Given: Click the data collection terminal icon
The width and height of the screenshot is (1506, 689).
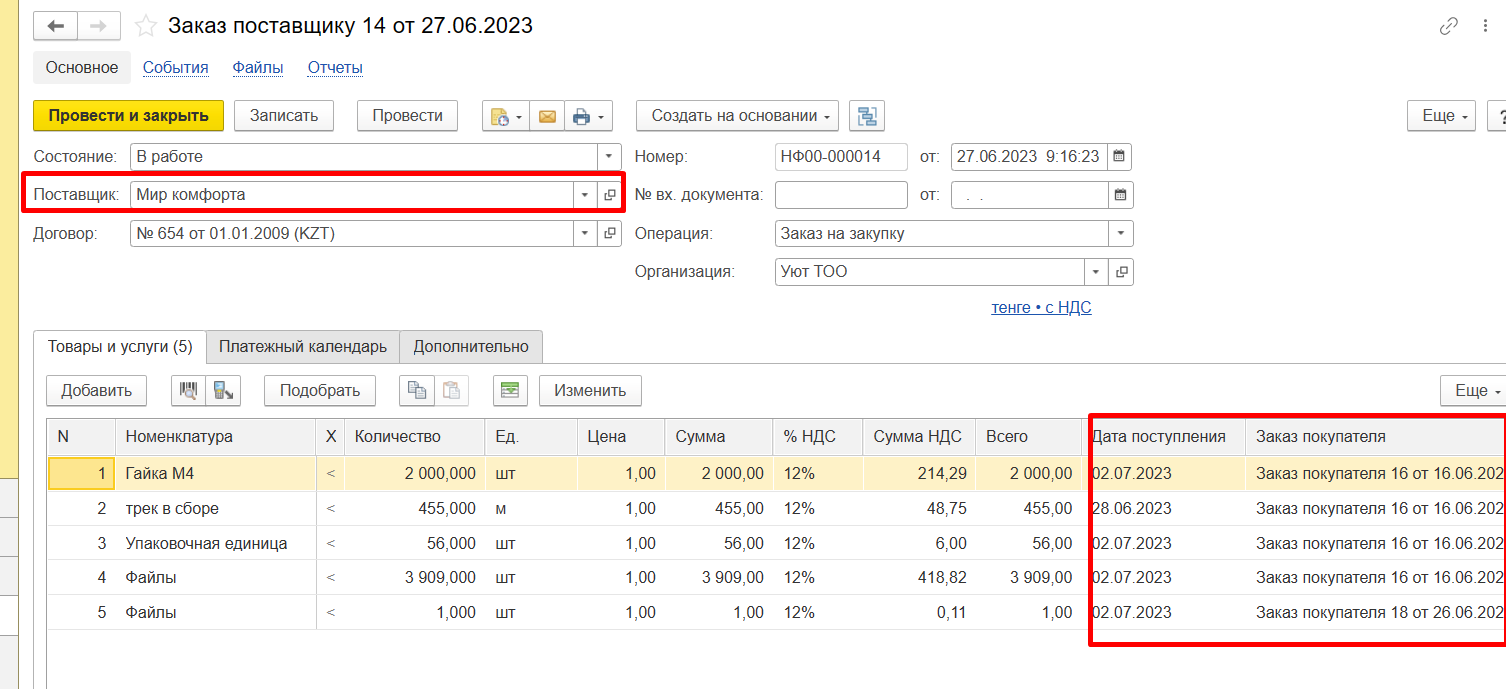Looking at the screenshot, I should click(x=223, y=390).
